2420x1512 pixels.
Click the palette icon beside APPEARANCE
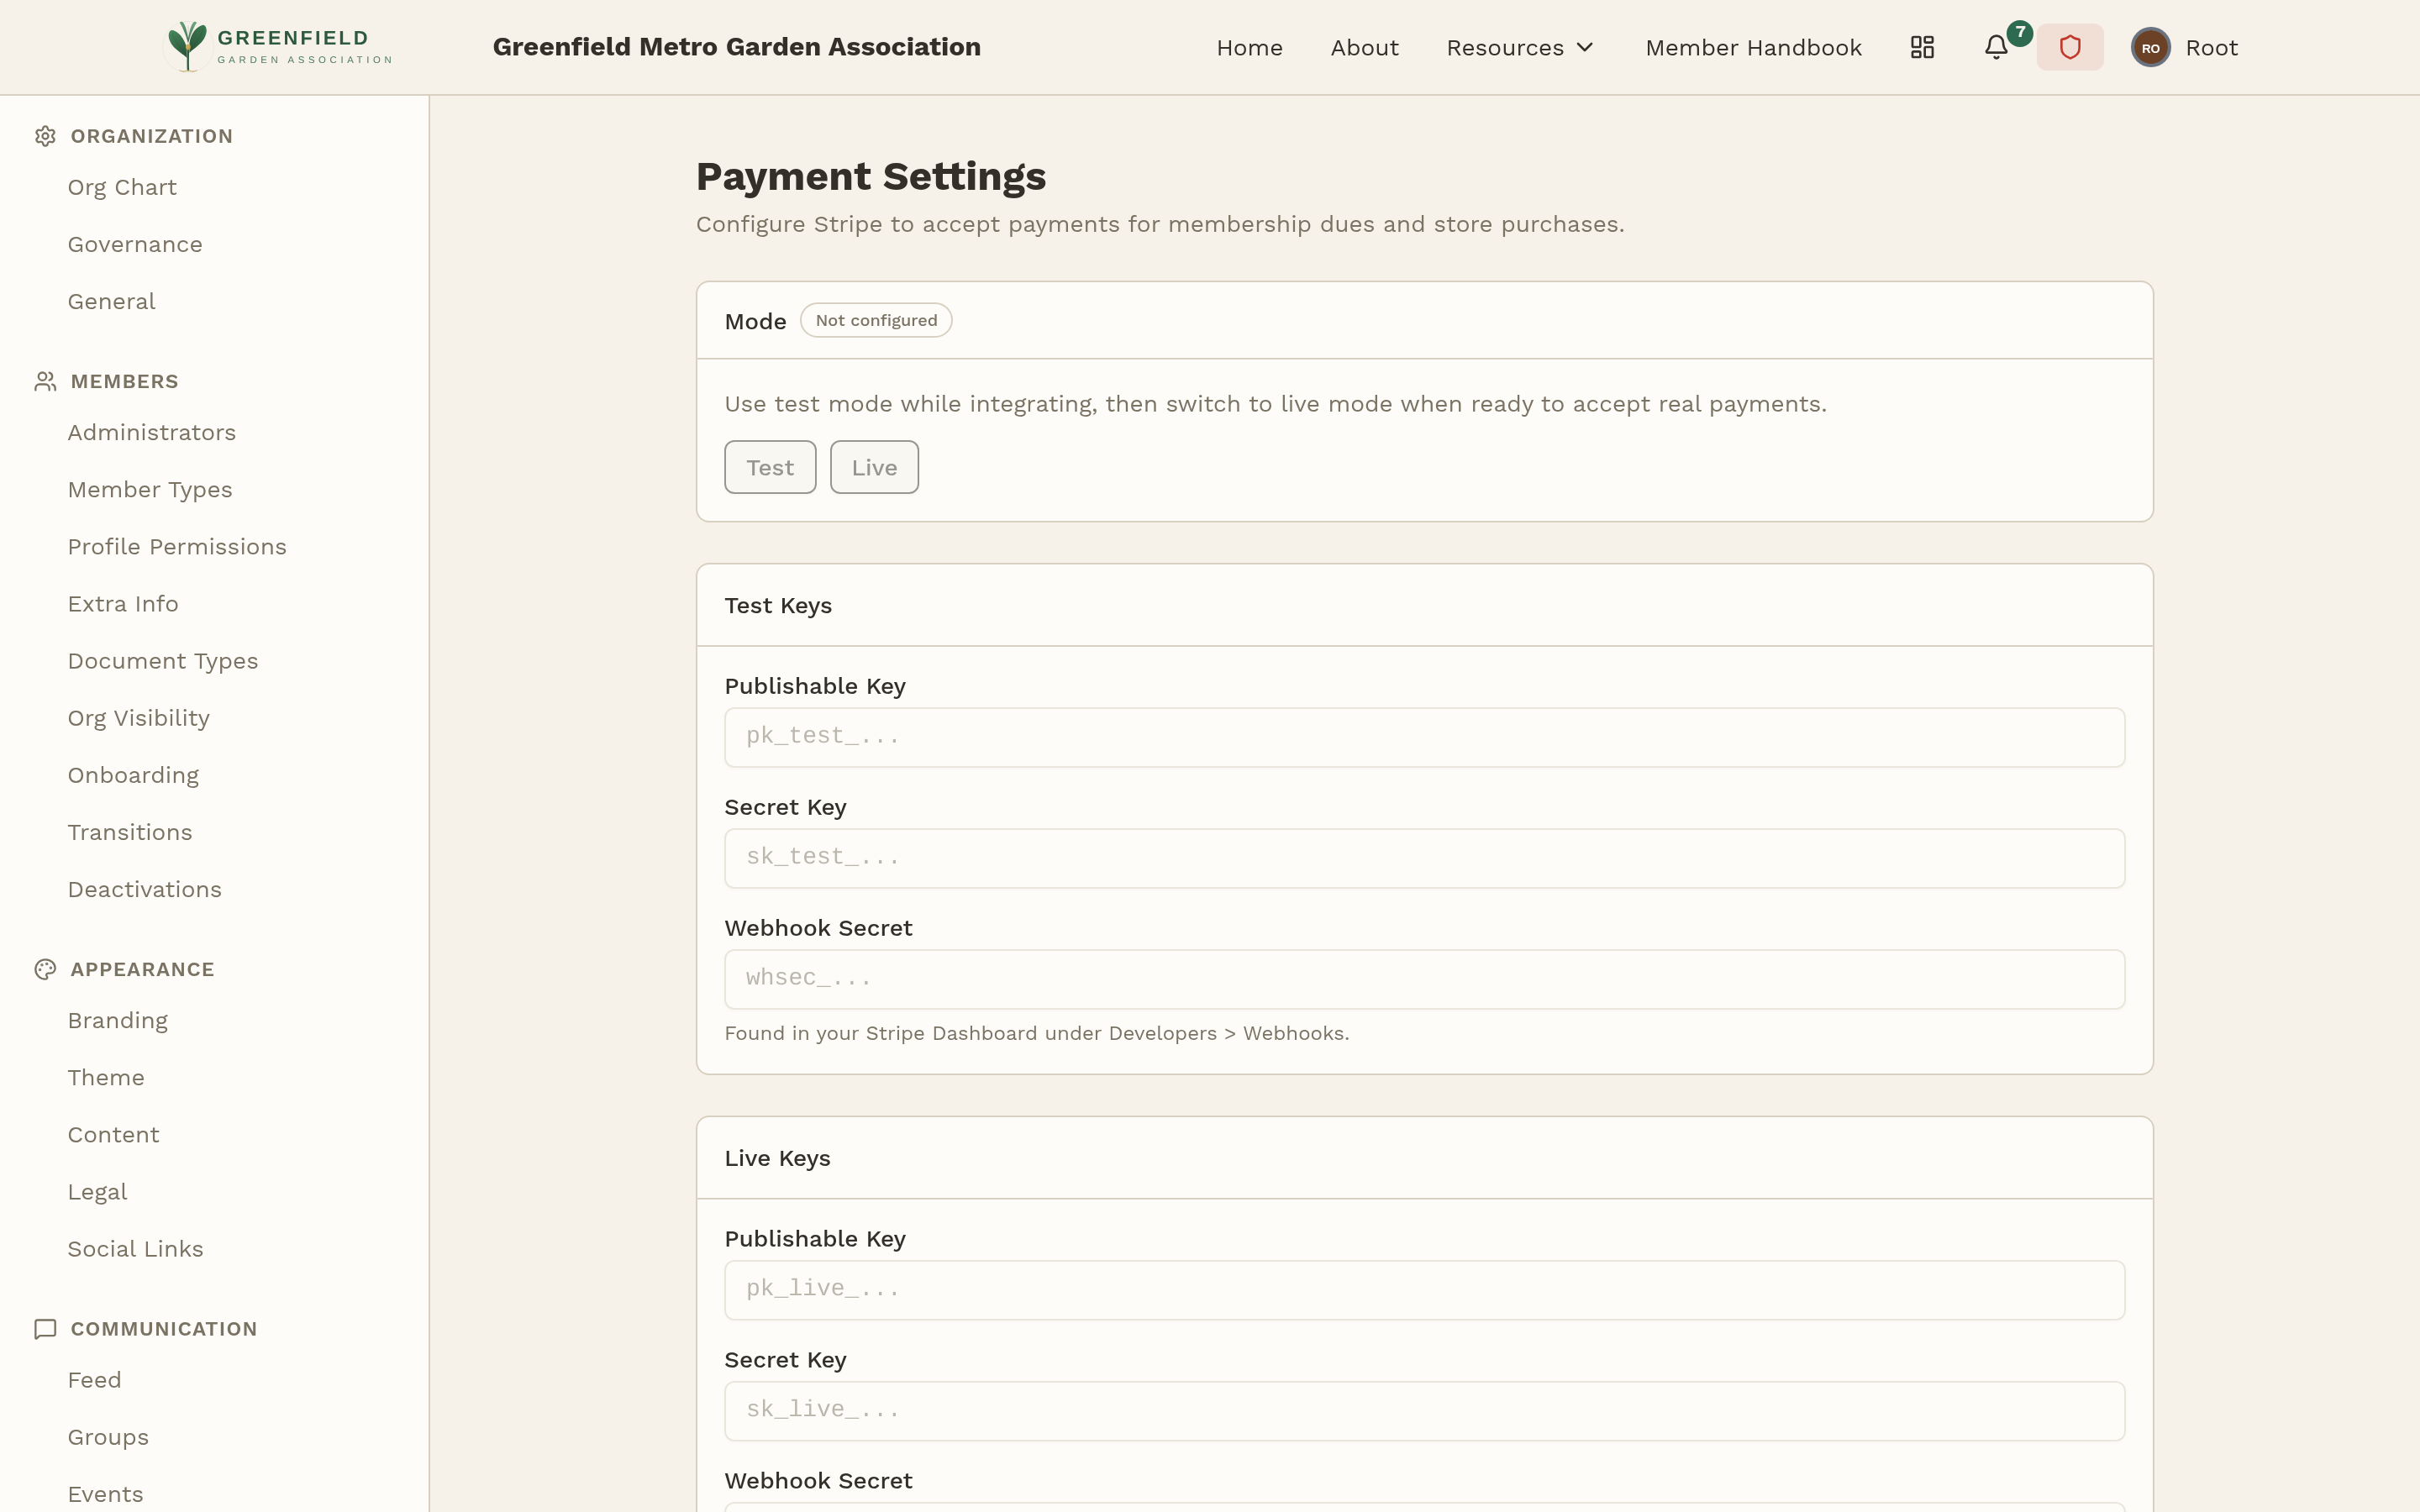(x=45, y=969)
